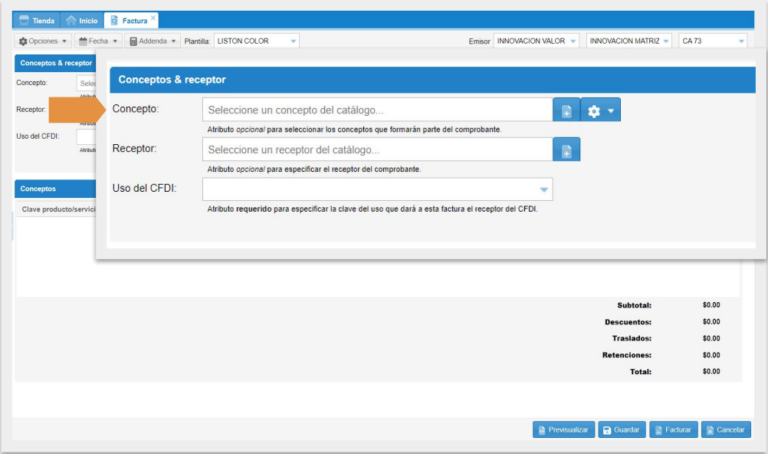
Task: Open the Addenda dropdown menu
Action: (154, 41)
